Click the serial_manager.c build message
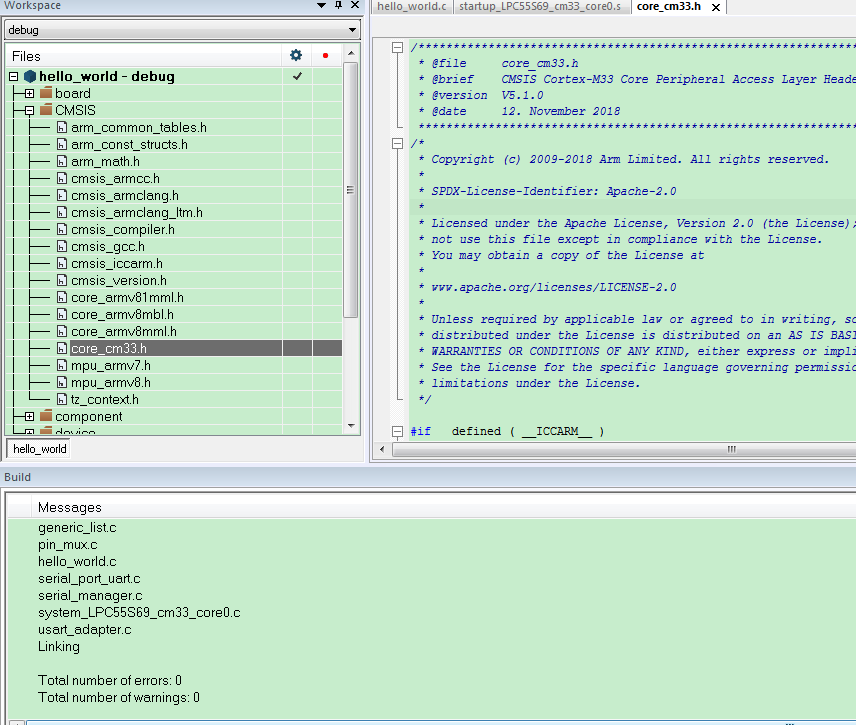 click(x=90, y=596)
